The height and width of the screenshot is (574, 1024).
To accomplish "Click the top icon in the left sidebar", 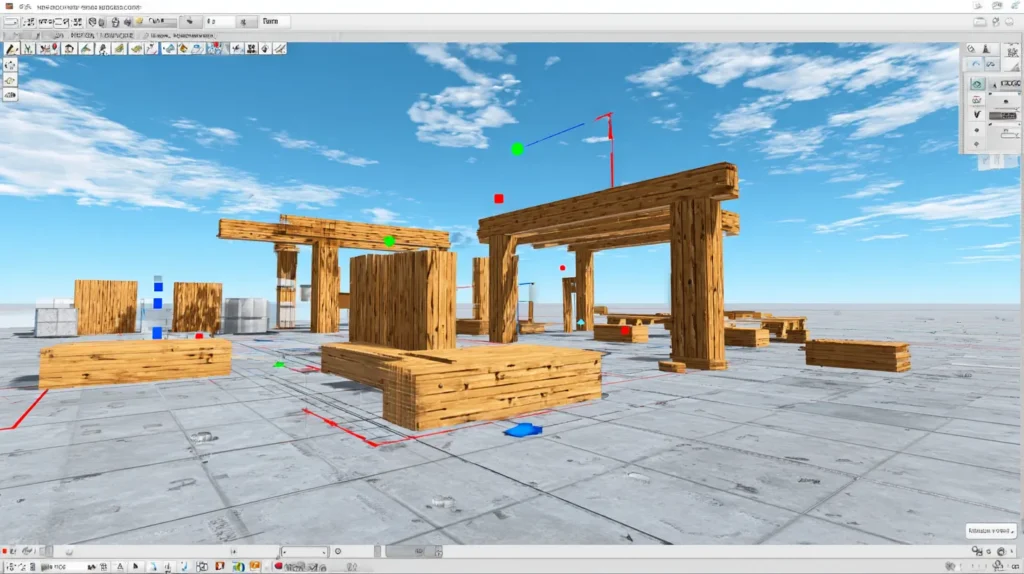I will click(10, 65).
